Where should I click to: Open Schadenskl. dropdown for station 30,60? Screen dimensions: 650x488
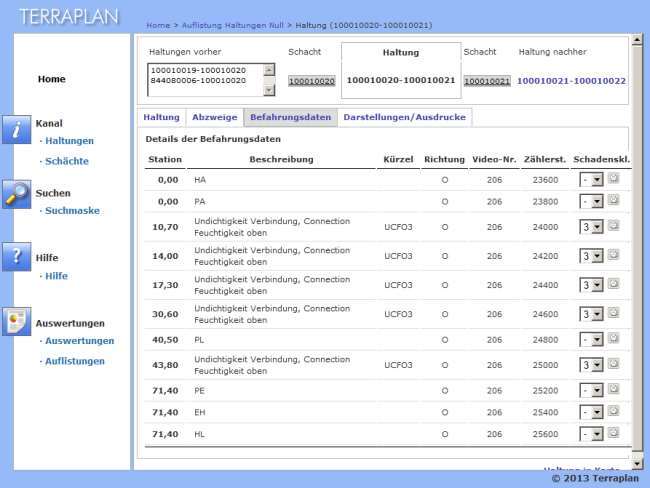click(x=592, y=314)
